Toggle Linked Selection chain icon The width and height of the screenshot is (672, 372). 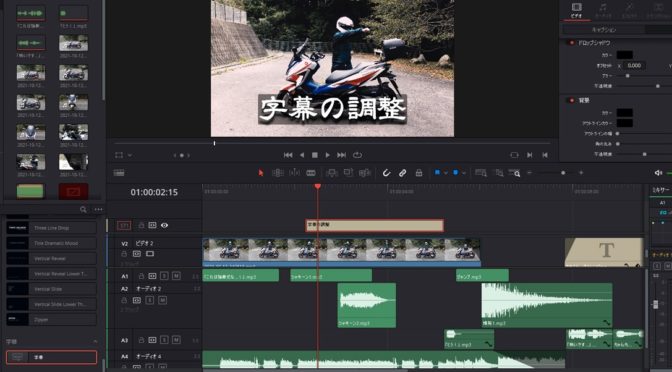pyautogui.click(x=402, y=173)
